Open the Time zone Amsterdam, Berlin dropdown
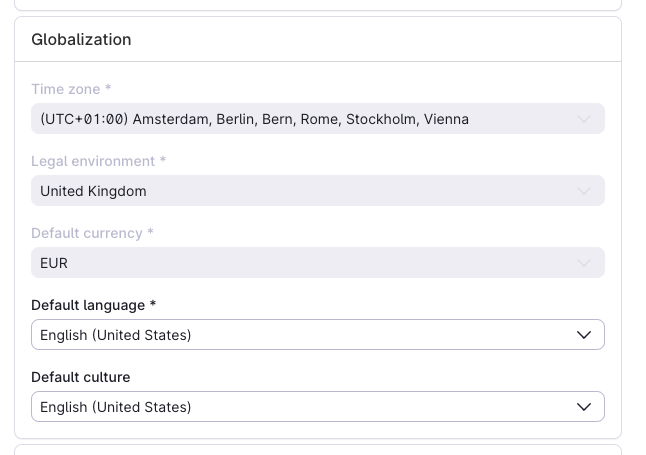The height and width of the screenshot is (455, 646). coord(300,119)
